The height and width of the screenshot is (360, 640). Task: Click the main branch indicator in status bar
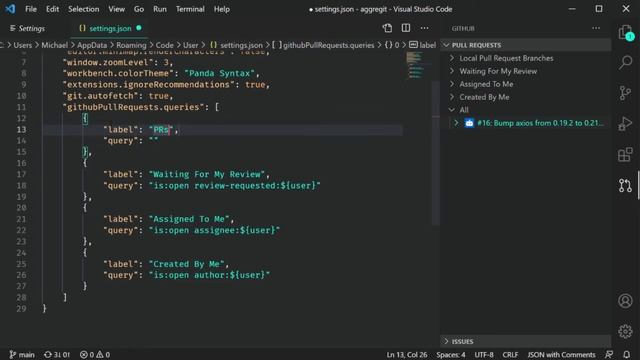coord(22,355)
